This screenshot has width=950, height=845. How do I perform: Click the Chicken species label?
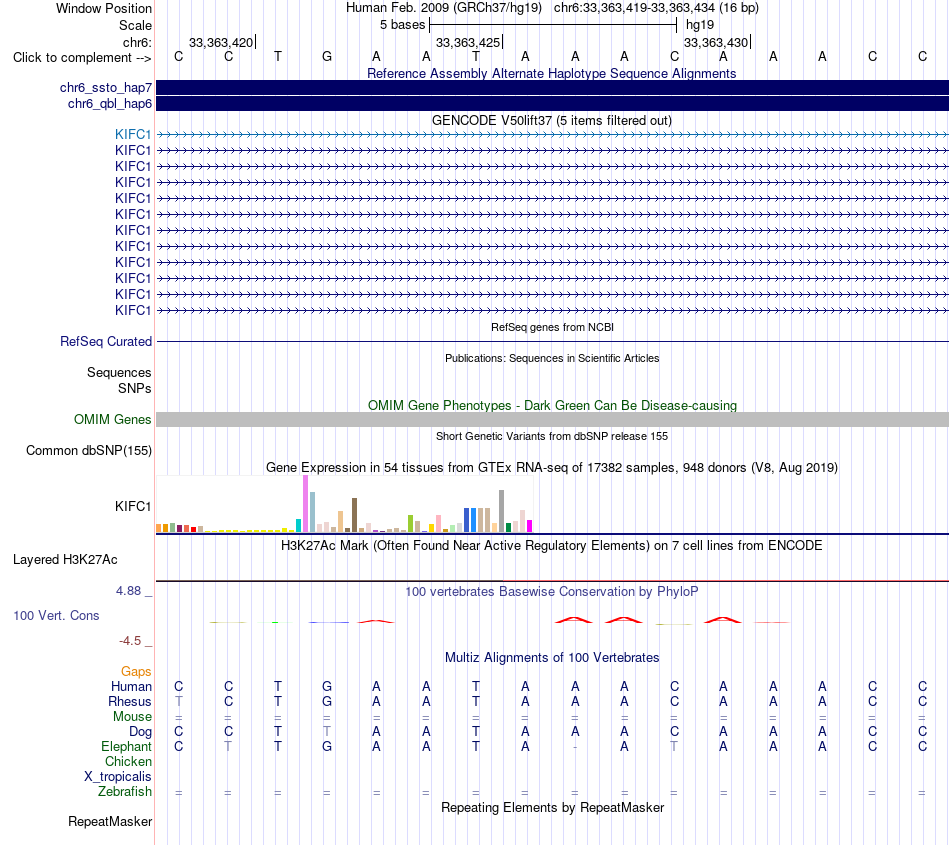[128, 761]
